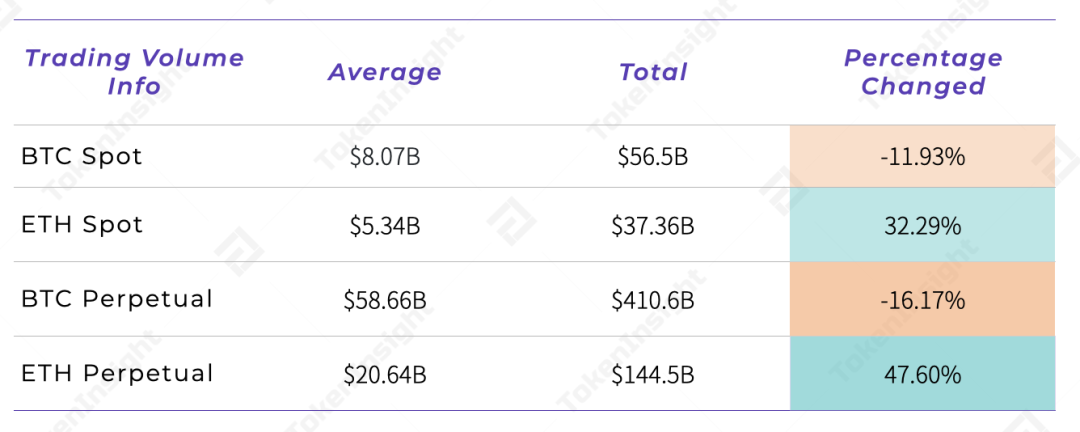Screen dimensions: 1080x432
Task: Click the $58.66B average value
Action: [384, 300]
